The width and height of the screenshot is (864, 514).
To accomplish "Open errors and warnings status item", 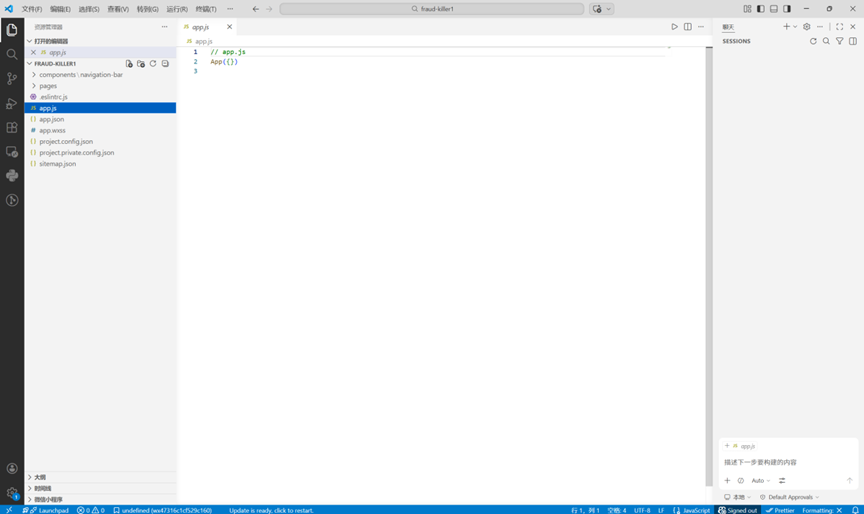I will 90,510.
